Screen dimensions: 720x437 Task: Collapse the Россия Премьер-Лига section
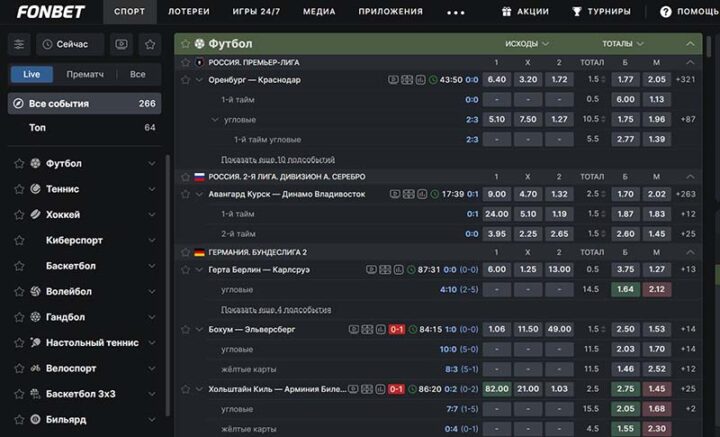click(690, 62)
